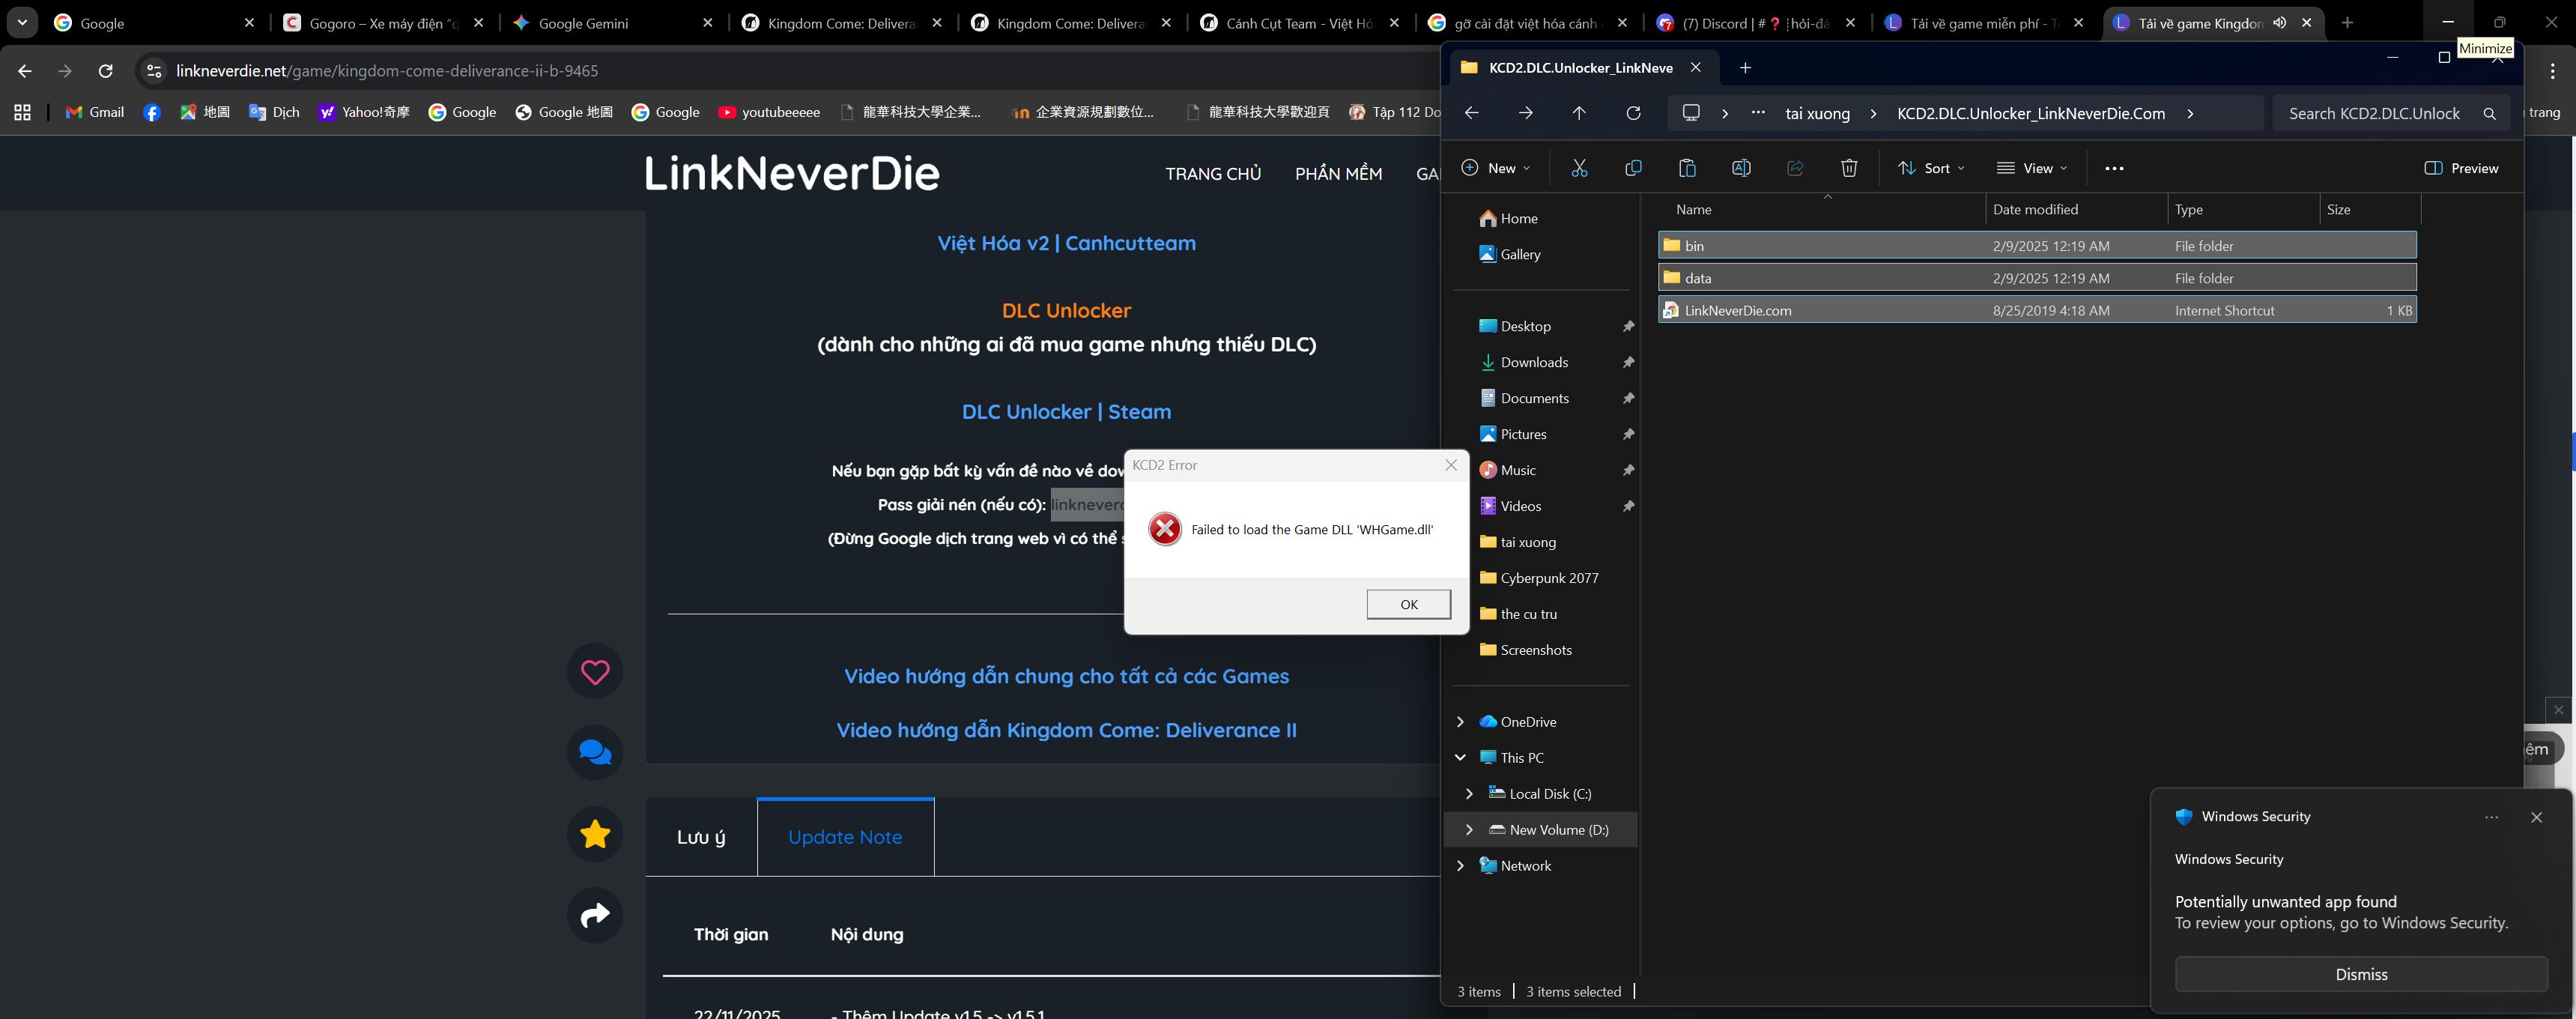Screen dimensions: 2576x1019
Task: Click the comments chat bubble icon
Action: [595, 753]
